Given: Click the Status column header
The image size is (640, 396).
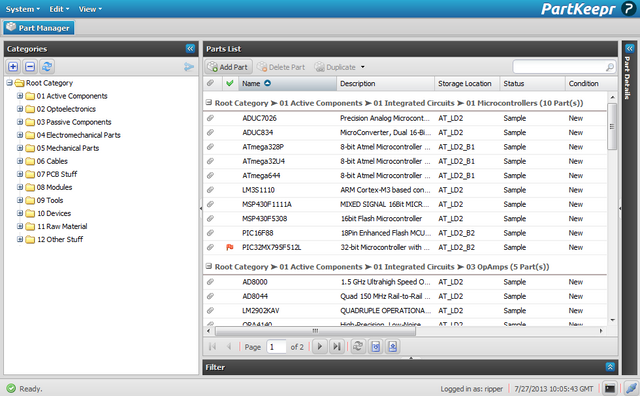Looking at the screenshot, I should 532,83.
